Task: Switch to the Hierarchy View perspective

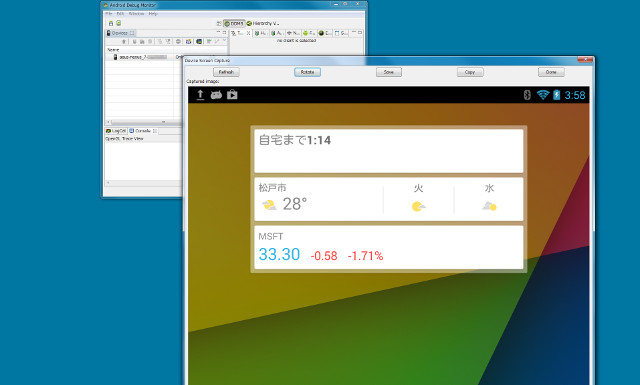Action: 263,23
